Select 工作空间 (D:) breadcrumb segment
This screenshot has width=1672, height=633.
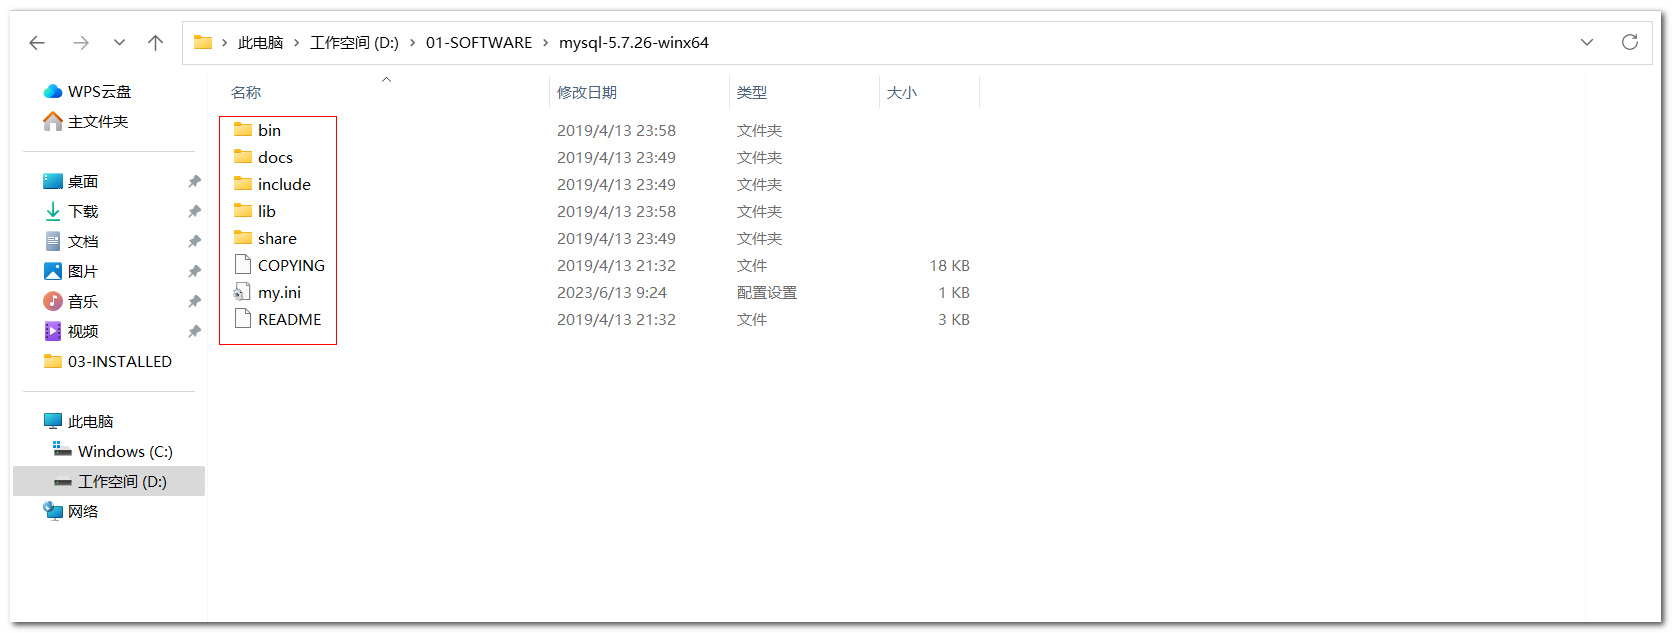(x=354, y=42)
